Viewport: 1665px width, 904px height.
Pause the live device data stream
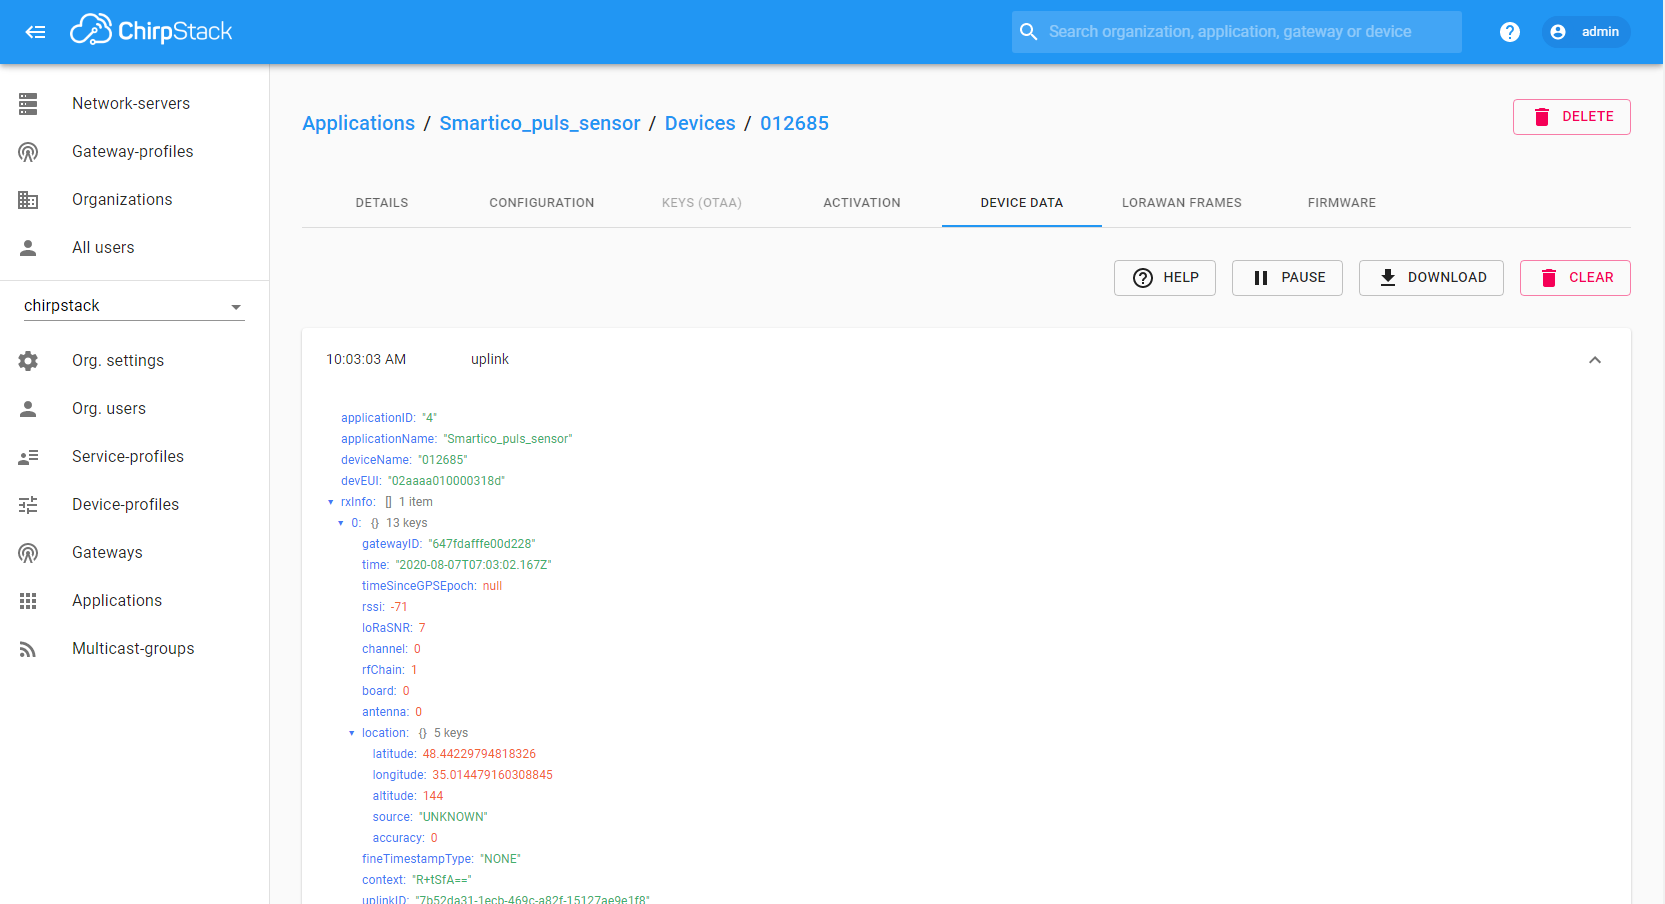pyautogui.click(x=1286, y=278)
